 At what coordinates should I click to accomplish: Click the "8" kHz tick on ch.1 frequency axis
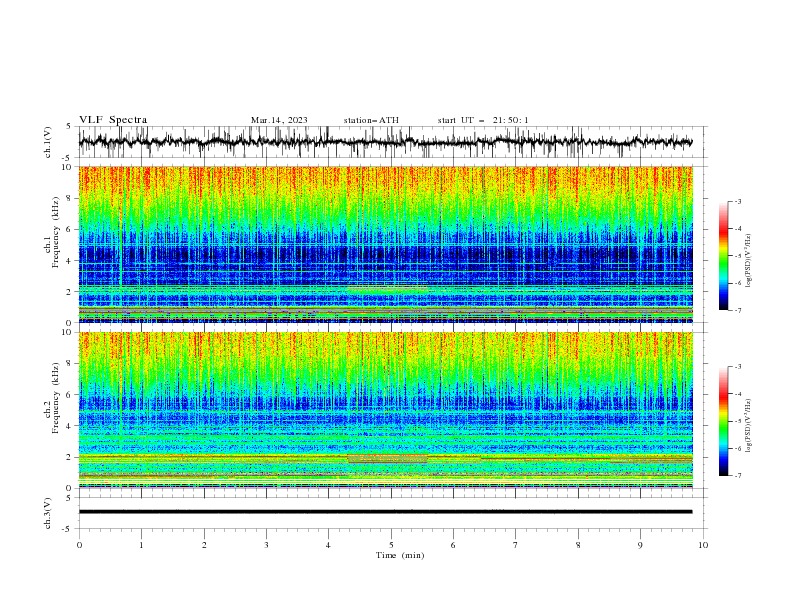point(69,198)
